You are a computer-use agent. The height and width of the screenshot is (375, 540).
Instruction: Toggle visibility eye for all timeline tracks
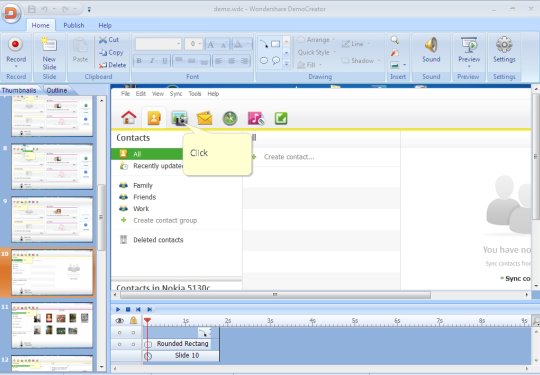120,321
